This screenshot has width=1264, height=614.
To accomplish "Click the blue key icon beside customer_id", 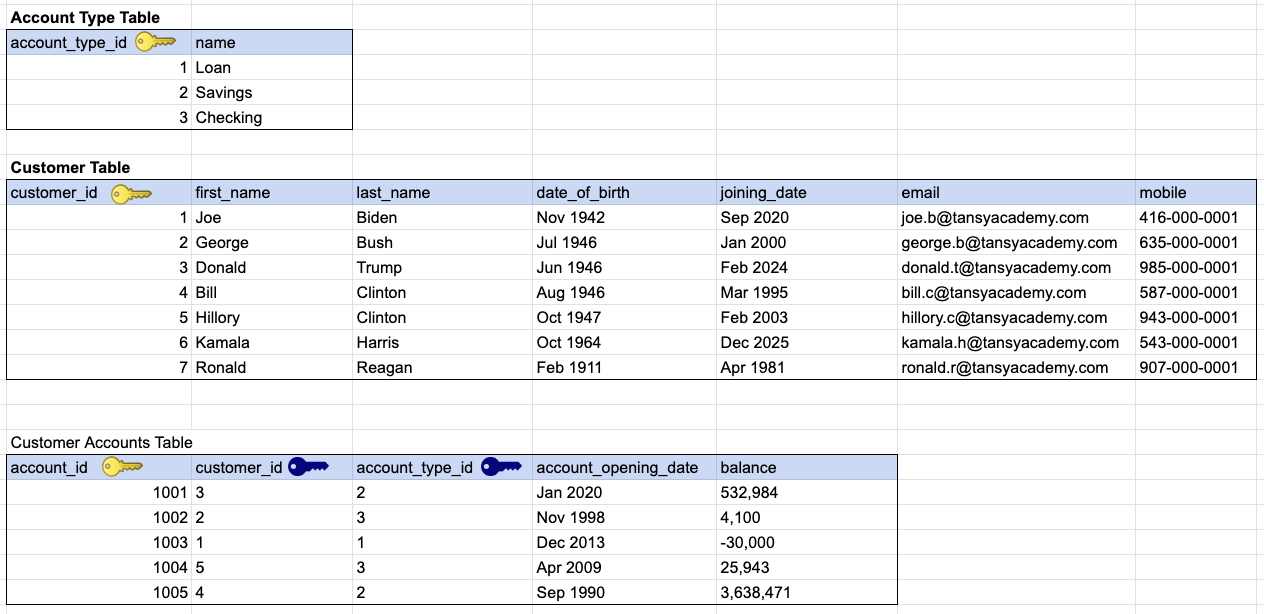I will [x=308, y=467].
